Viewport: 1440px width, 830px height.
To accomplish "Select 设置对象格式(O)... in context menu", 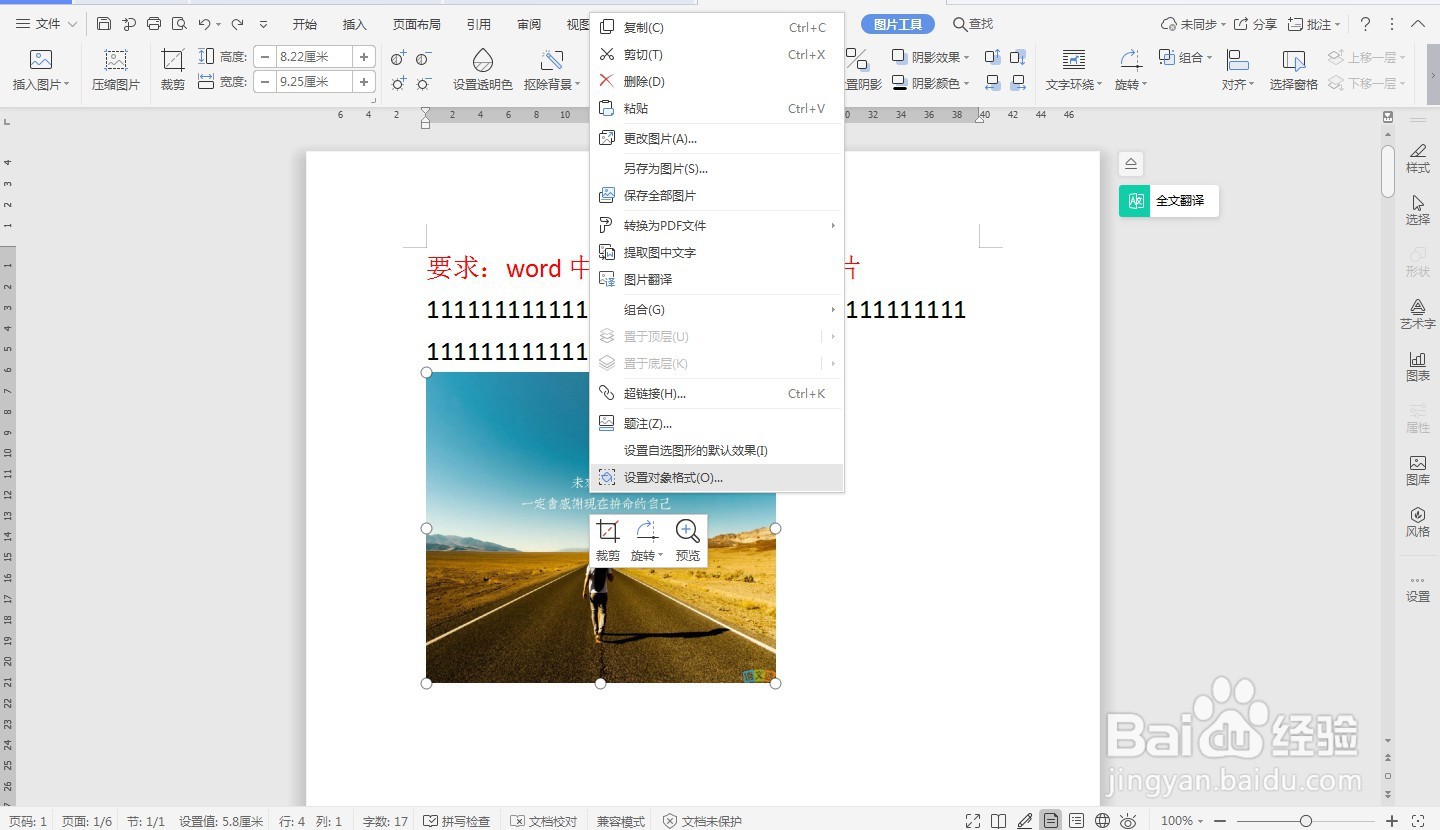I will point(716,478).
